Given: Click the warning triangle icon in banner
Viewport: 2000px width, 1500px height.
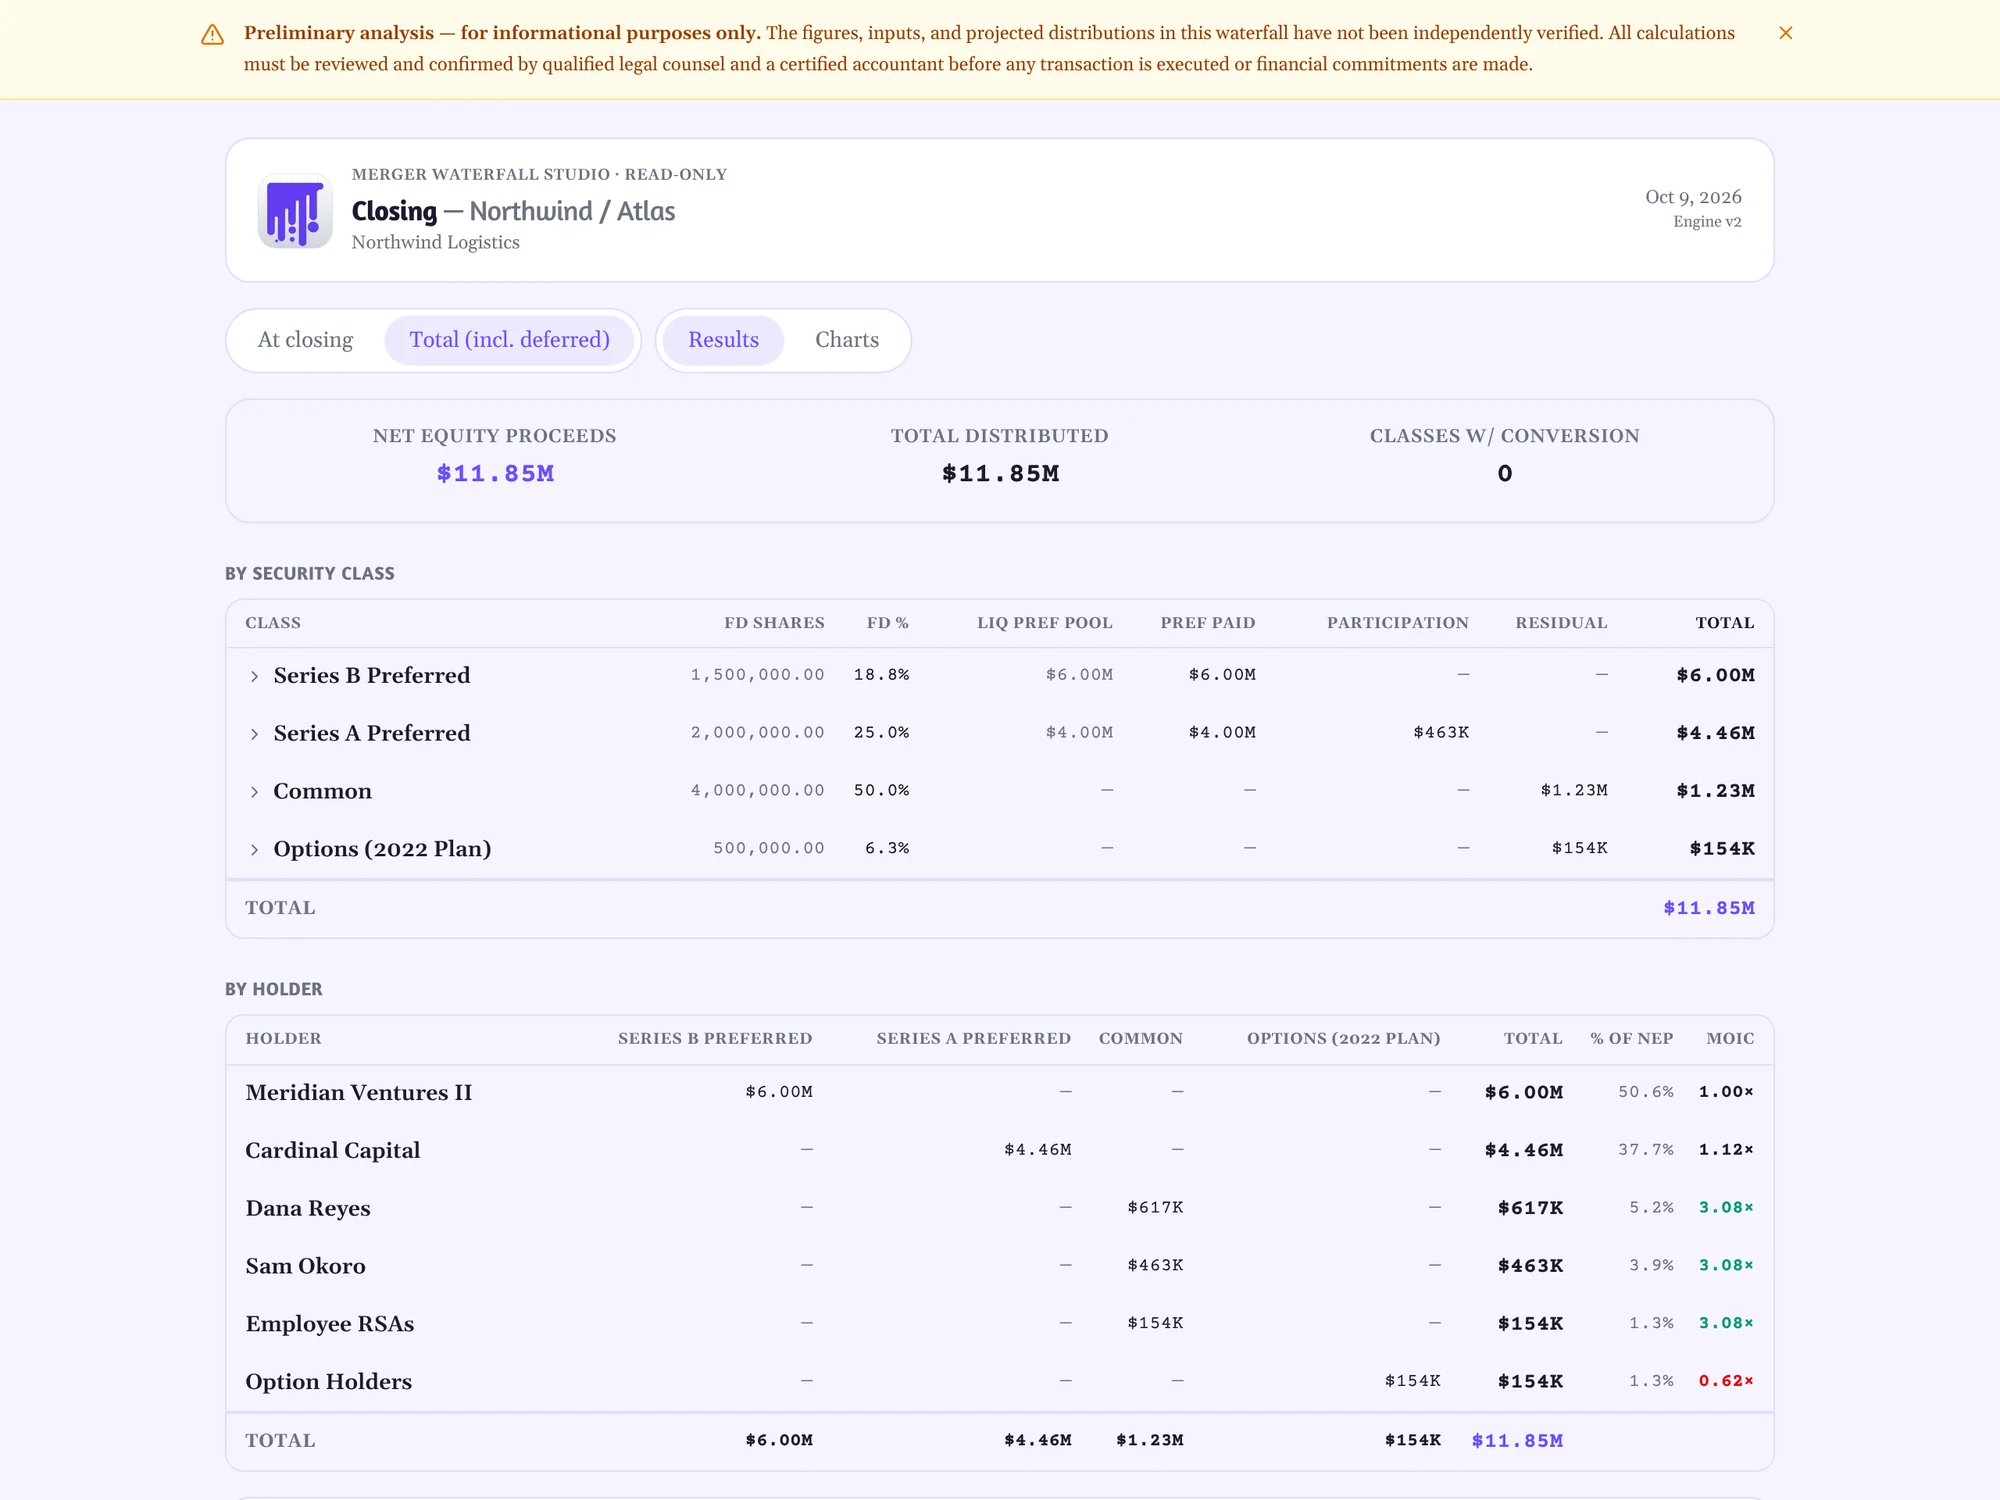Looking at the screenshot, I should coord(212,35).
